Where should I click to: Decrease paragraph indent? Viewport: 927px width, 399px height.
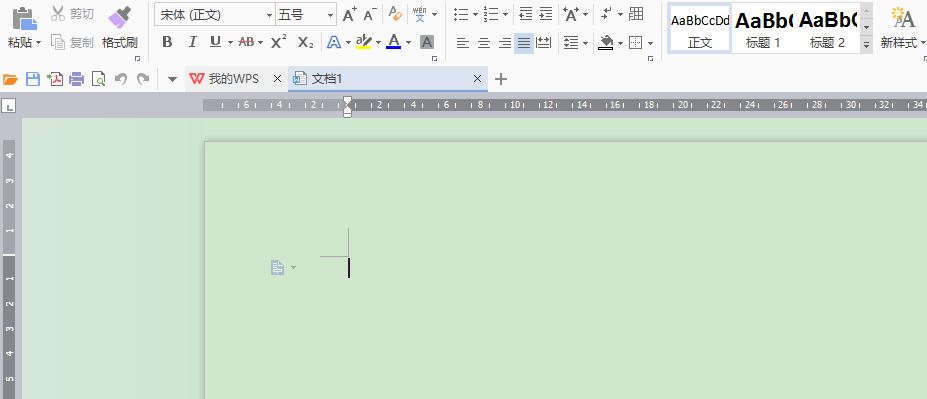click(x=526, y=14)
